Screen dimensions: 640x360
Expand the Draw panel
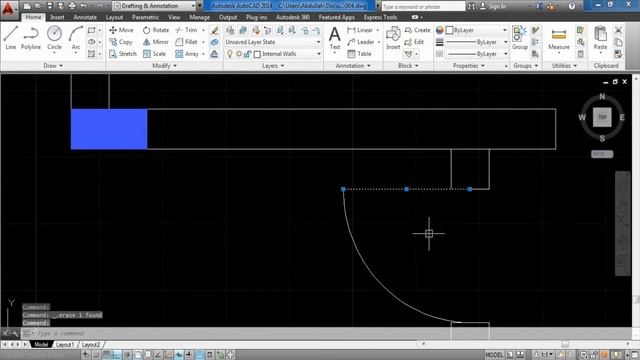(53, 66)
